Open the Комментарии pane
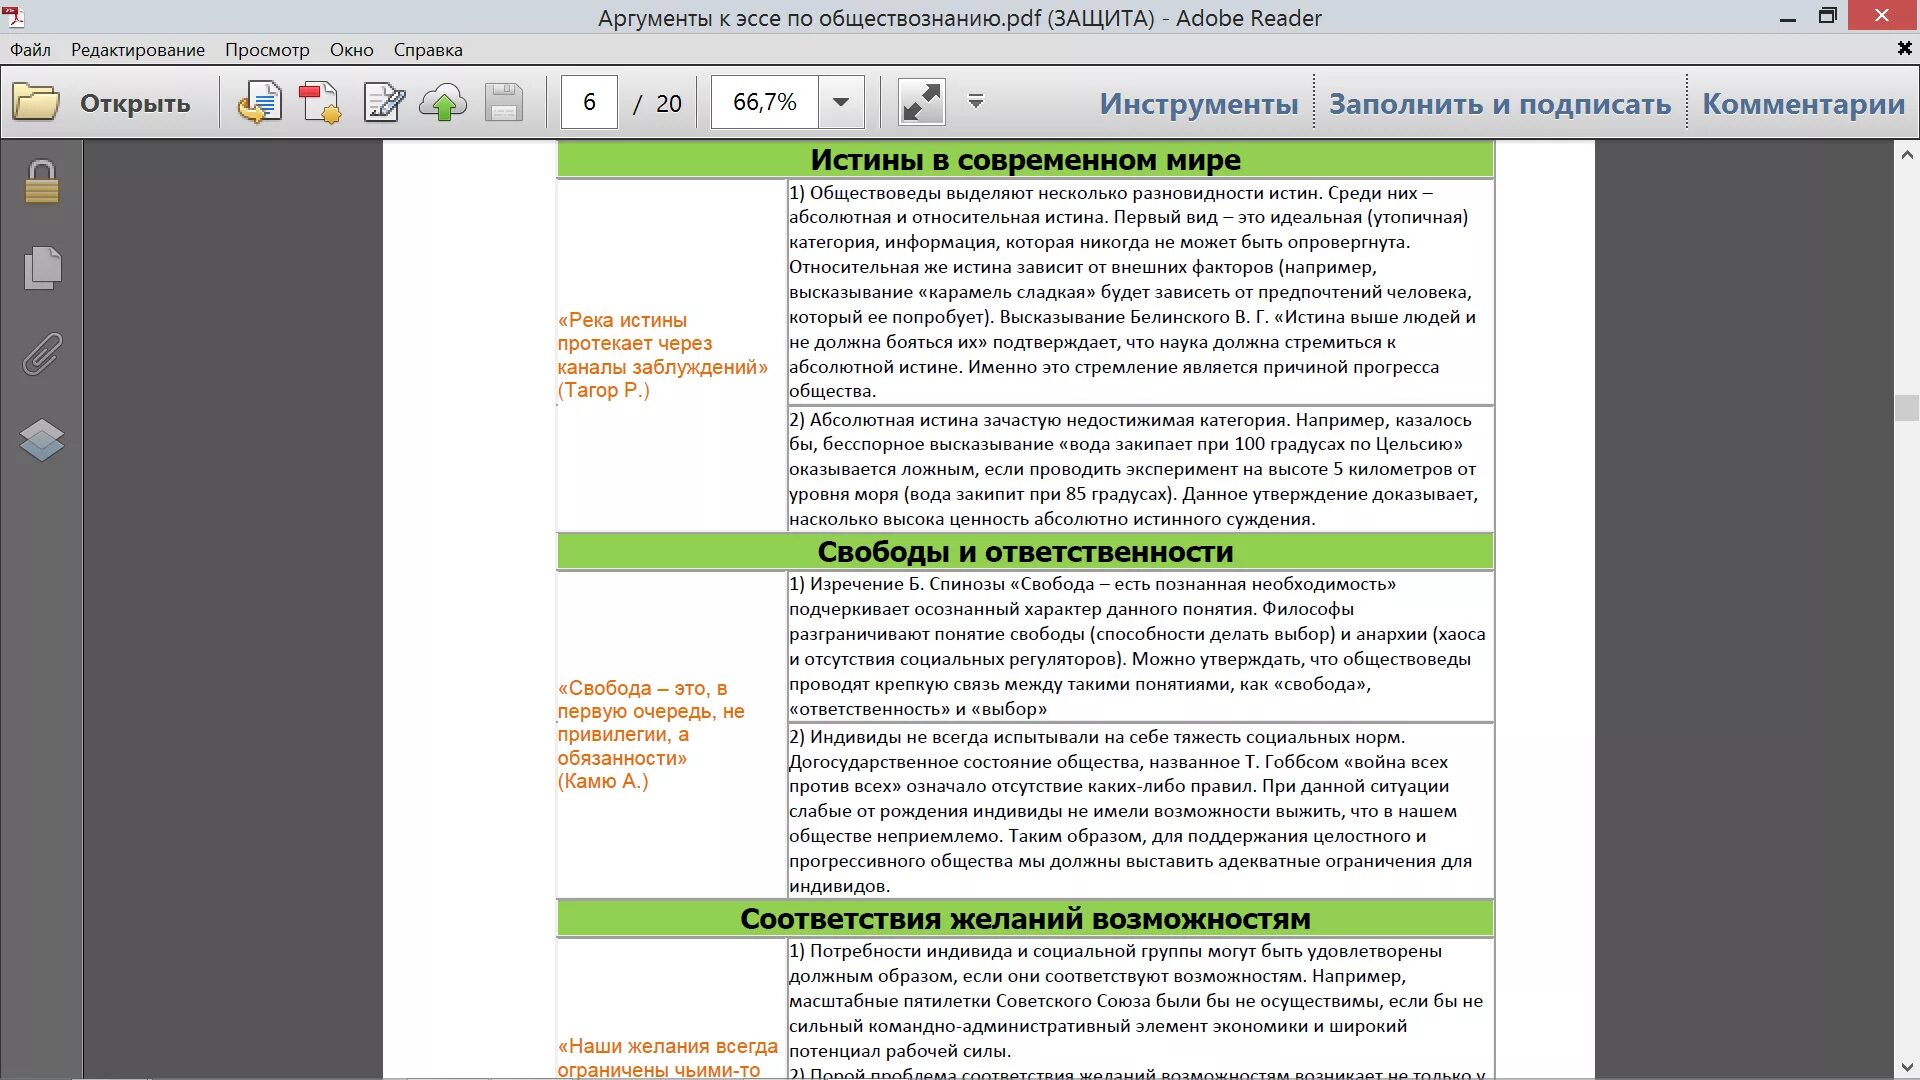This screenshot has height=1080, width=1920. [1803, 103]
